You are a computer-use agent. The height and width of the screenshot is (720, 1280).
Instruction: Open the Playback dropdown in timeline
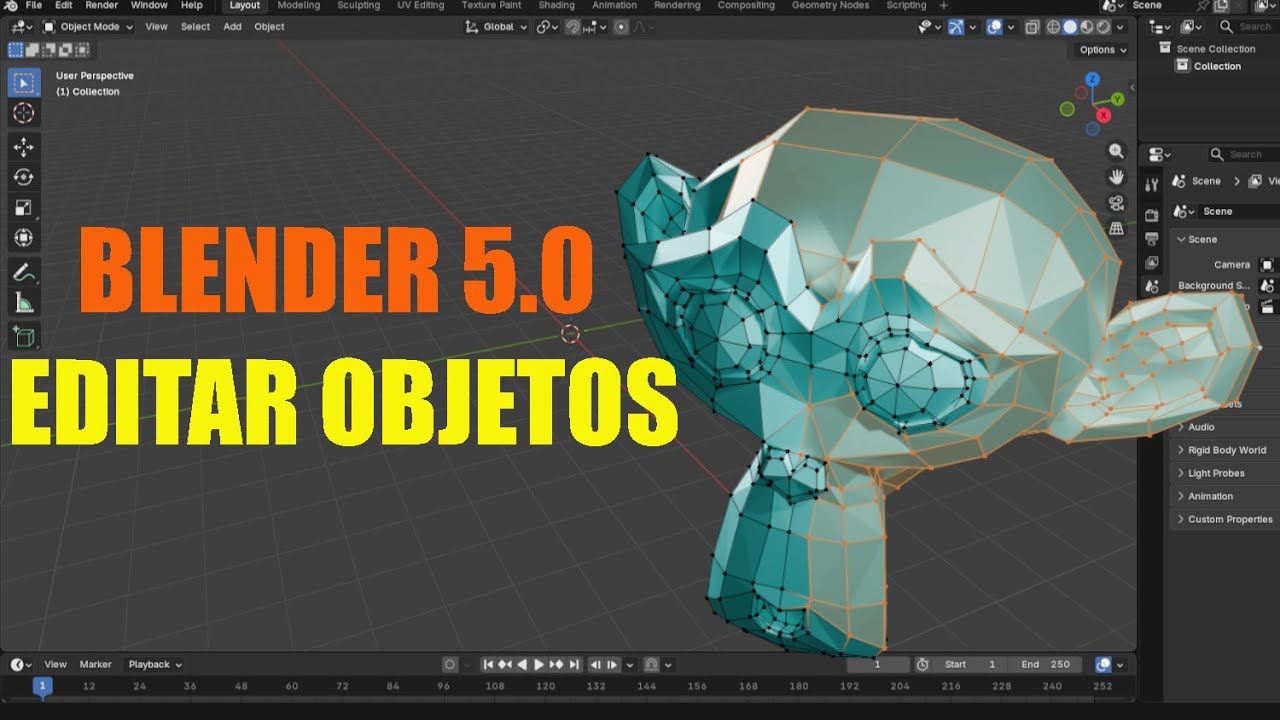[155, 664]
